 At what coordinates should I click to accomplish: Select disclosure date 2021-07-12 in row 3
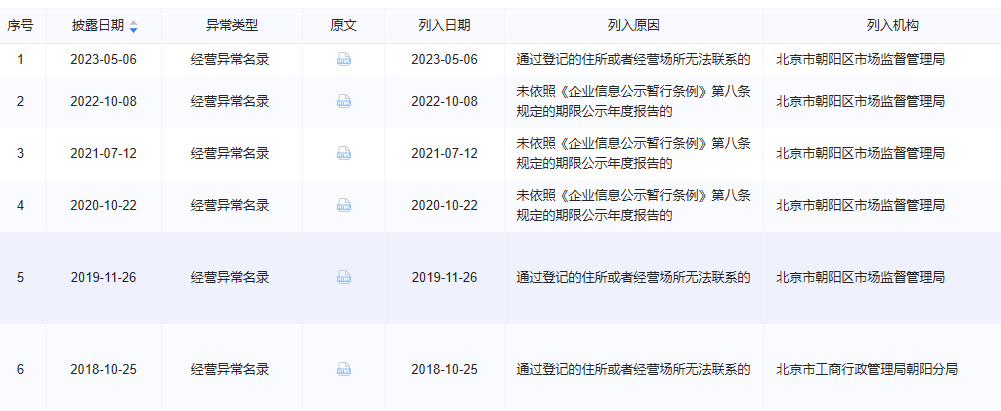[103, 153]
